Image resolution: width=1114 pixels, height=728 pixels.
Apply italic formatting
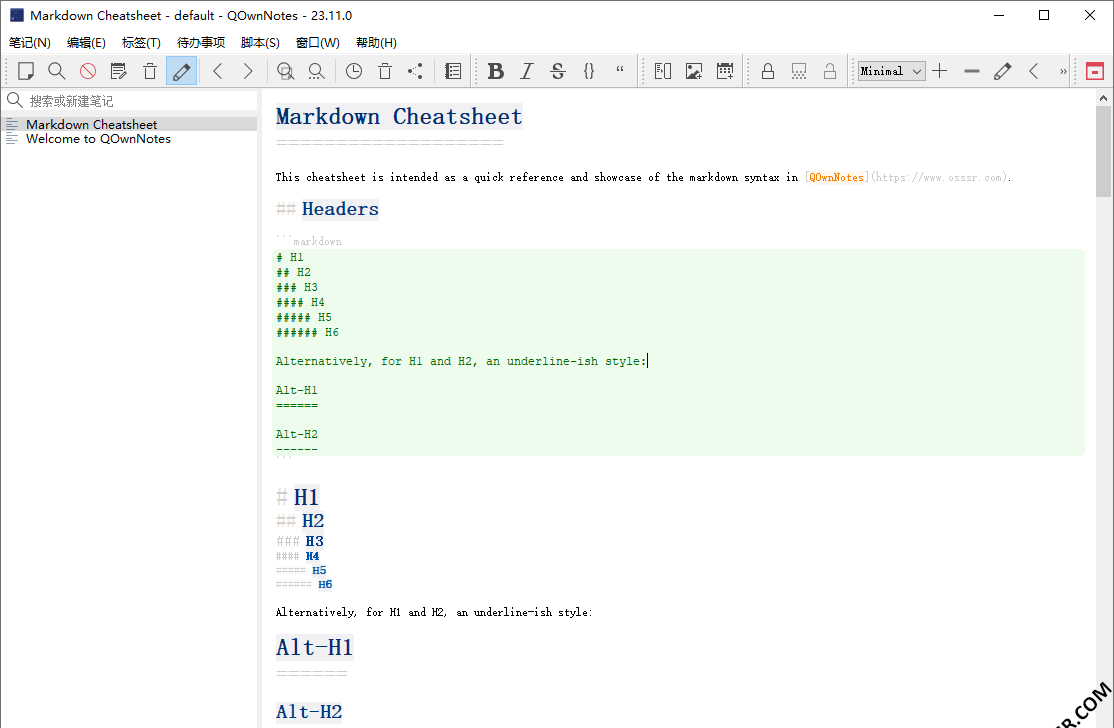pyautogui.click(x=526, y=71)
